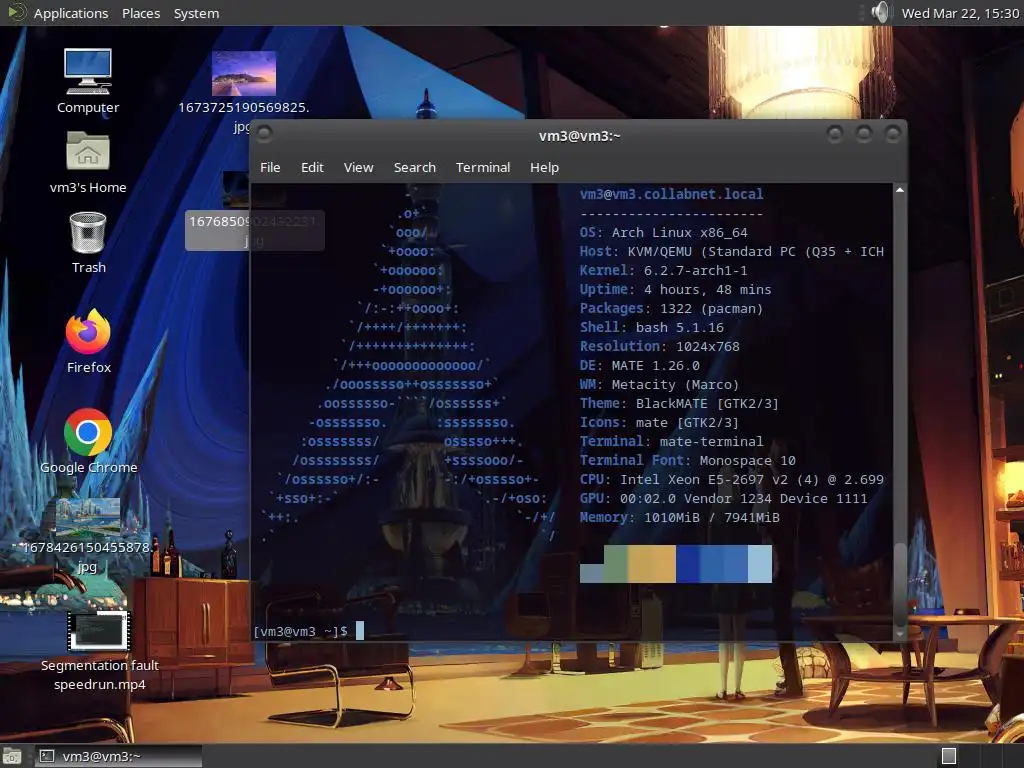Click the Memory: 1010MiB / 7941MiB line
The image size is (1024, 768).
[x=679, y=517]
